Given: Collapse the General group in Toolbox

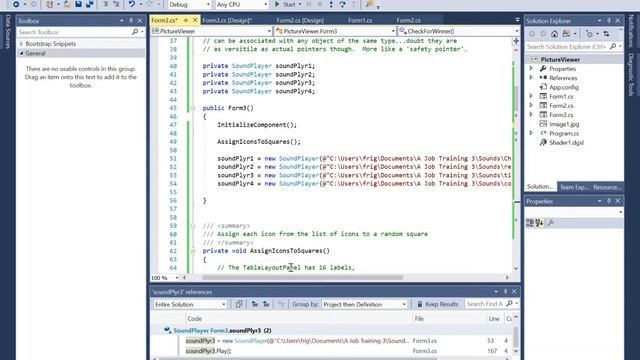Looking at the screenshot, I should point(22,53).
